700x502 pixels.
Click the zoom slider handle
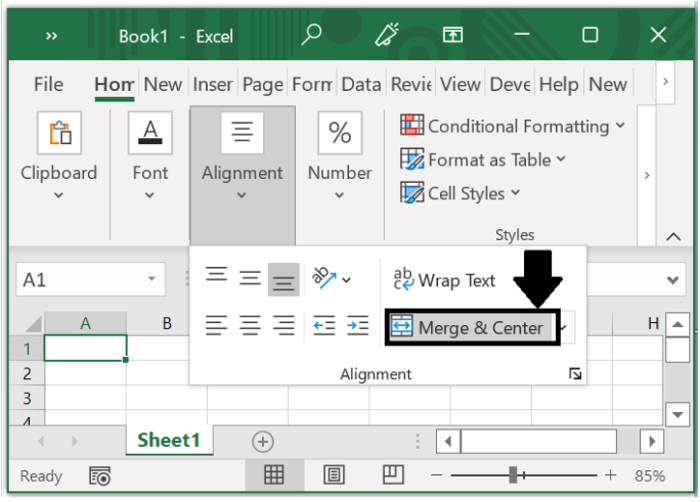coord(512,475)
